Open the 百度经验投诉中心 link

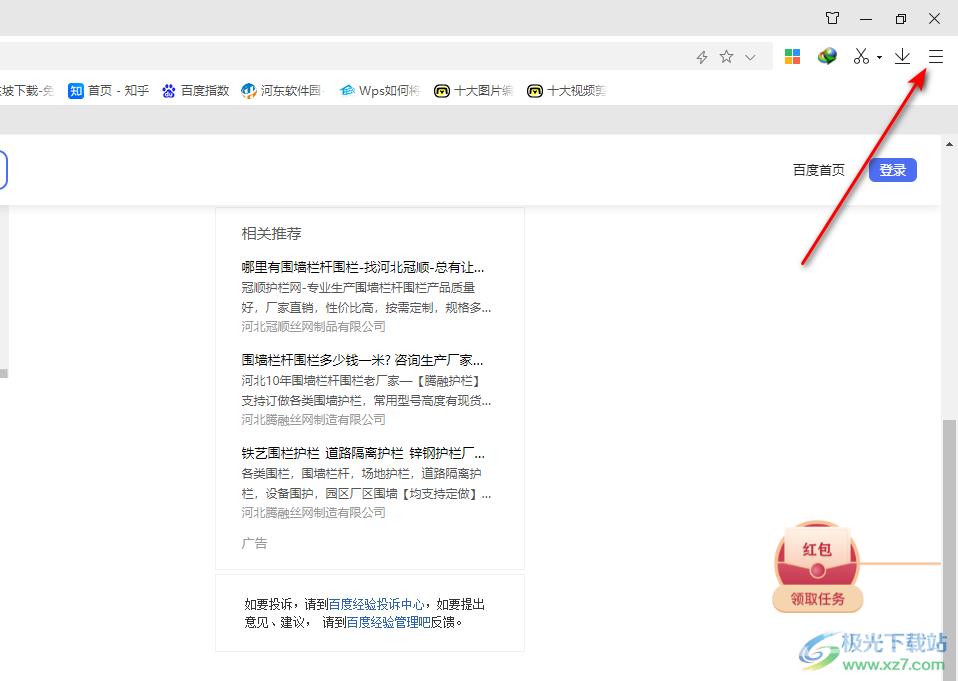(376, 605)
